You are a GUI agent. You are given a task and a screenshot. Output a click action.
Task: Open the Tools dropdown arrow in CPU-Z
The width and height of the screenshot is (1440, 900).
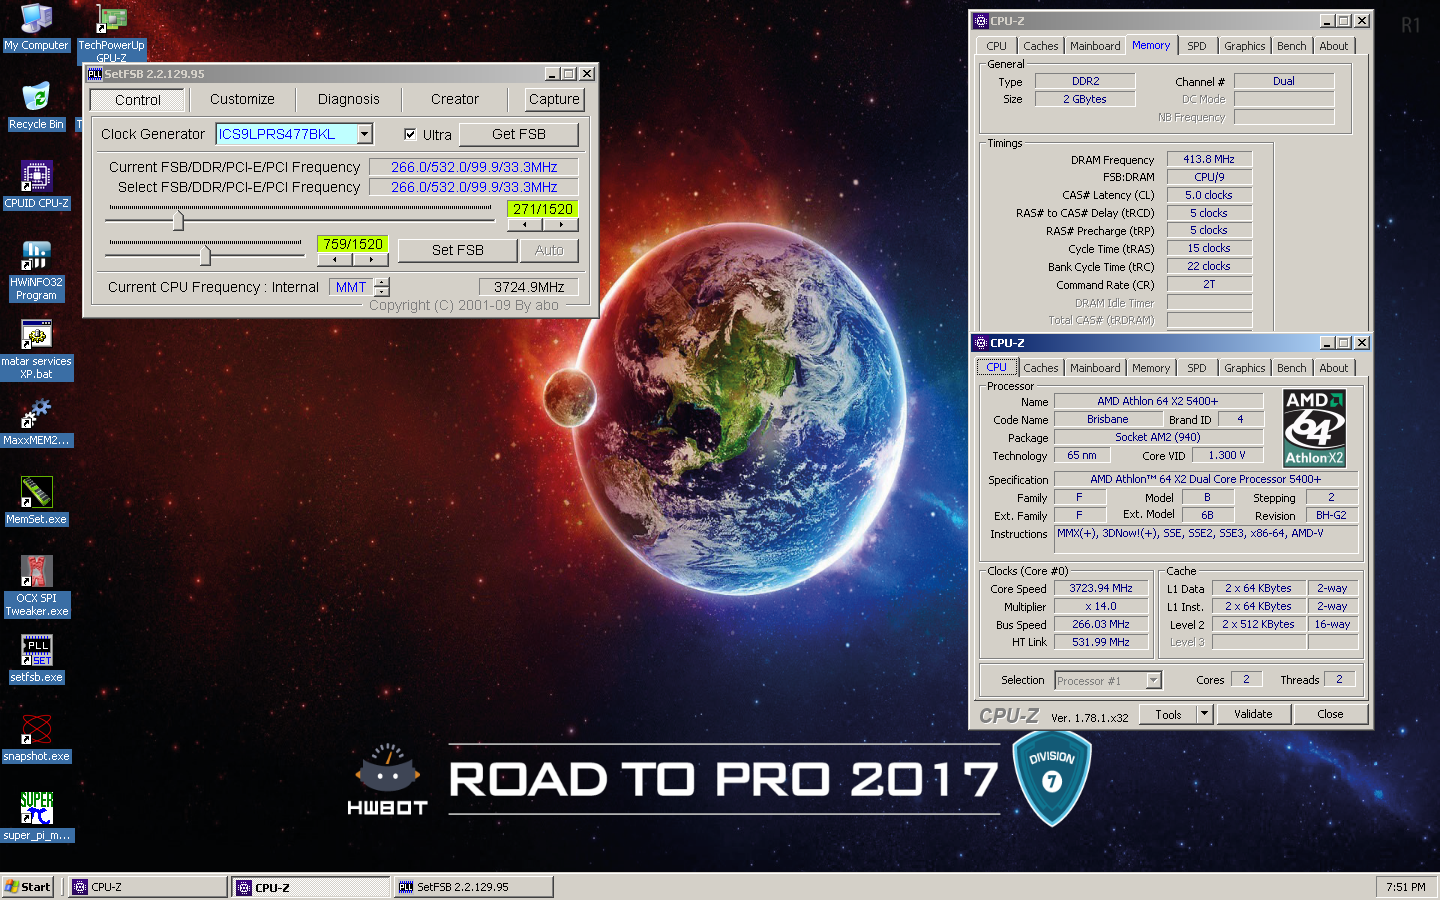click(1204, 714)
